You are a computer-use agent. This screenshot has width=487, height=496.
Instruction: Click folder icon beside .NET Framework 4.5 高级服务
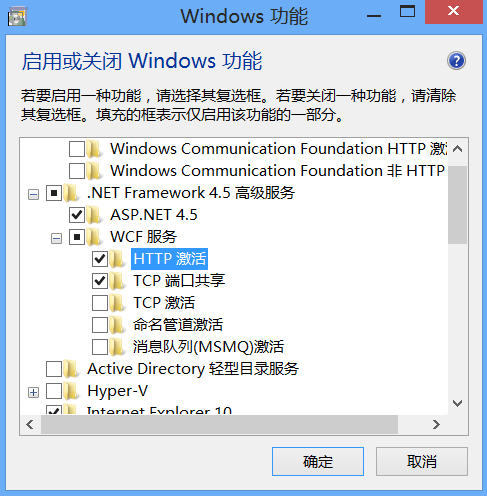coord(71,193)
